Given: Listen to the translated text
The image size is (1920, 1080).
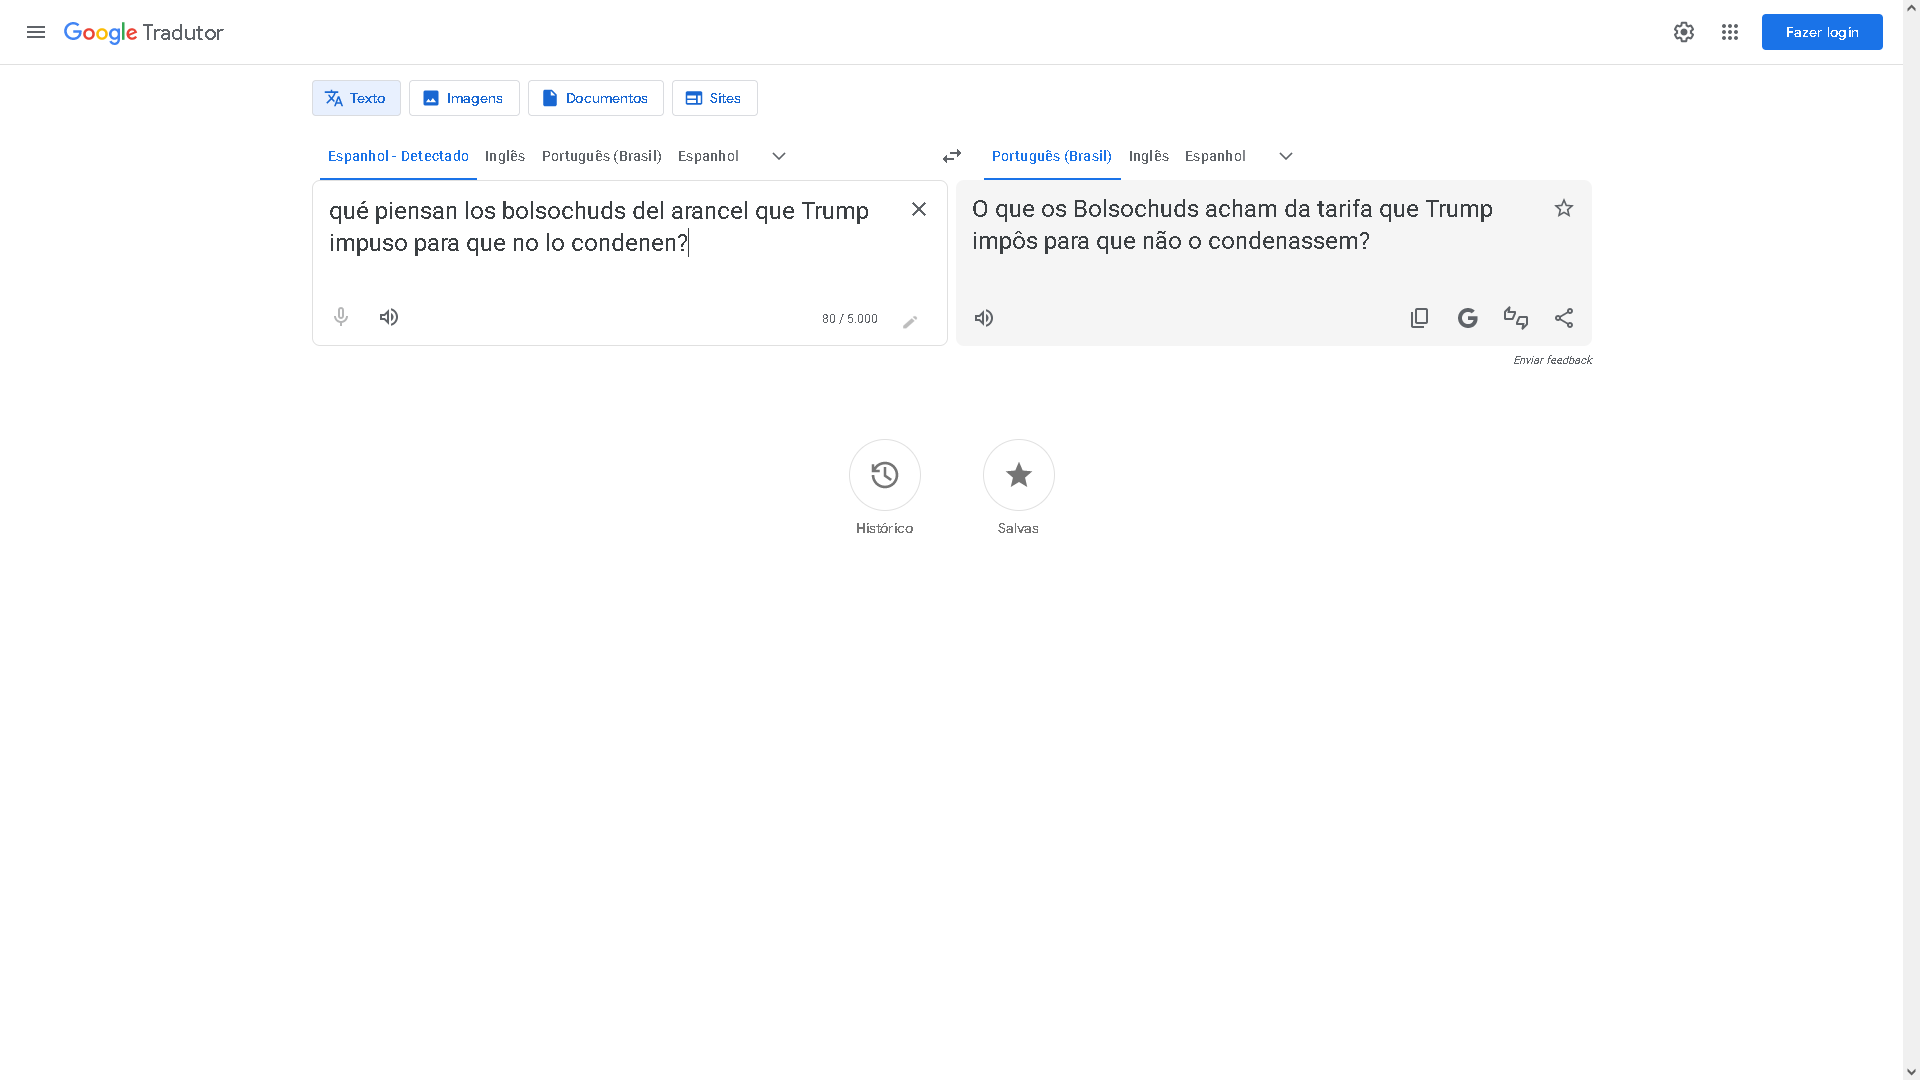Looking at the screenshot, I should pos(984,318).
